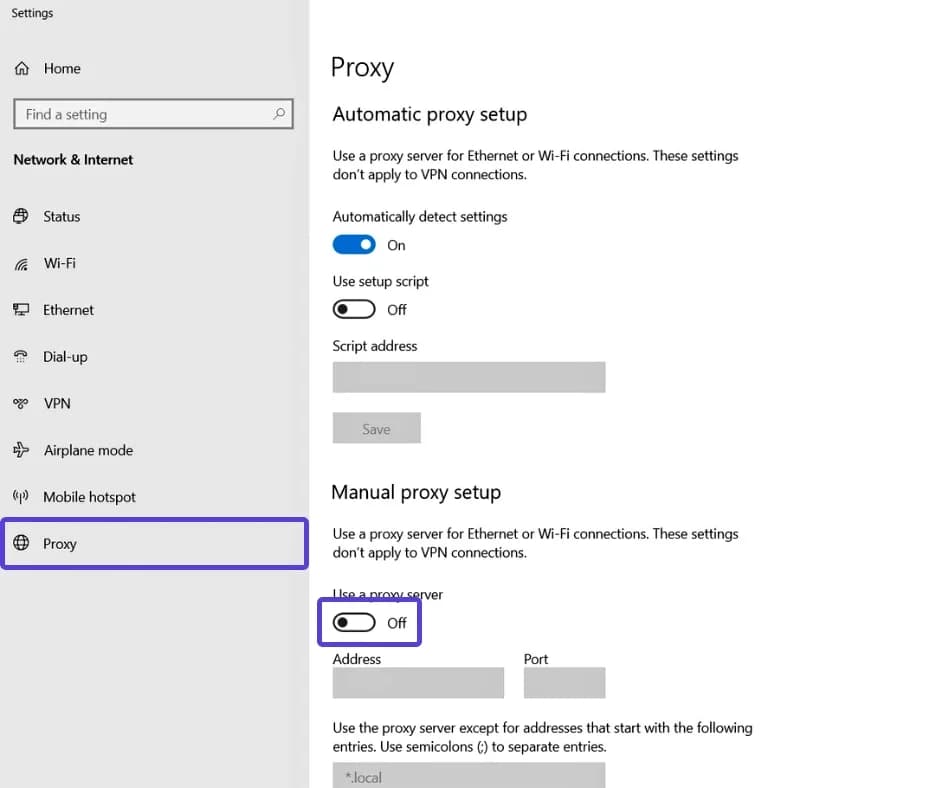Click the Script address input field

click(468, 377)
